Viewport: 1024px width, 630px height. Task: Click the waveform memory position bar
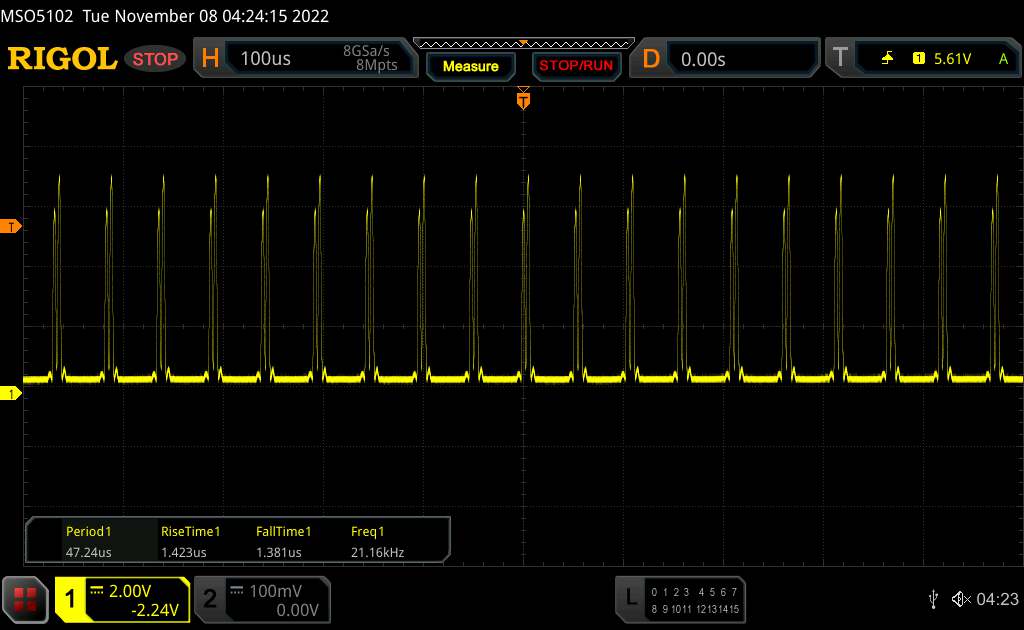[523, 43]
